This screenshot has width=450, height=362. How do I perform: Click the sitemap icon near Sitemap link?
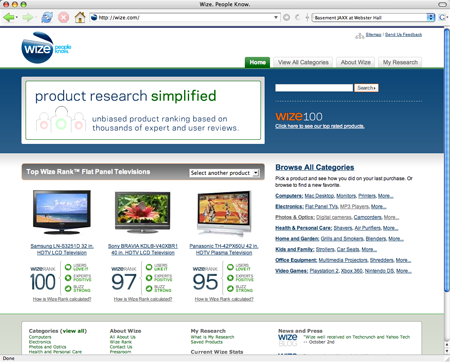[360, 36]
